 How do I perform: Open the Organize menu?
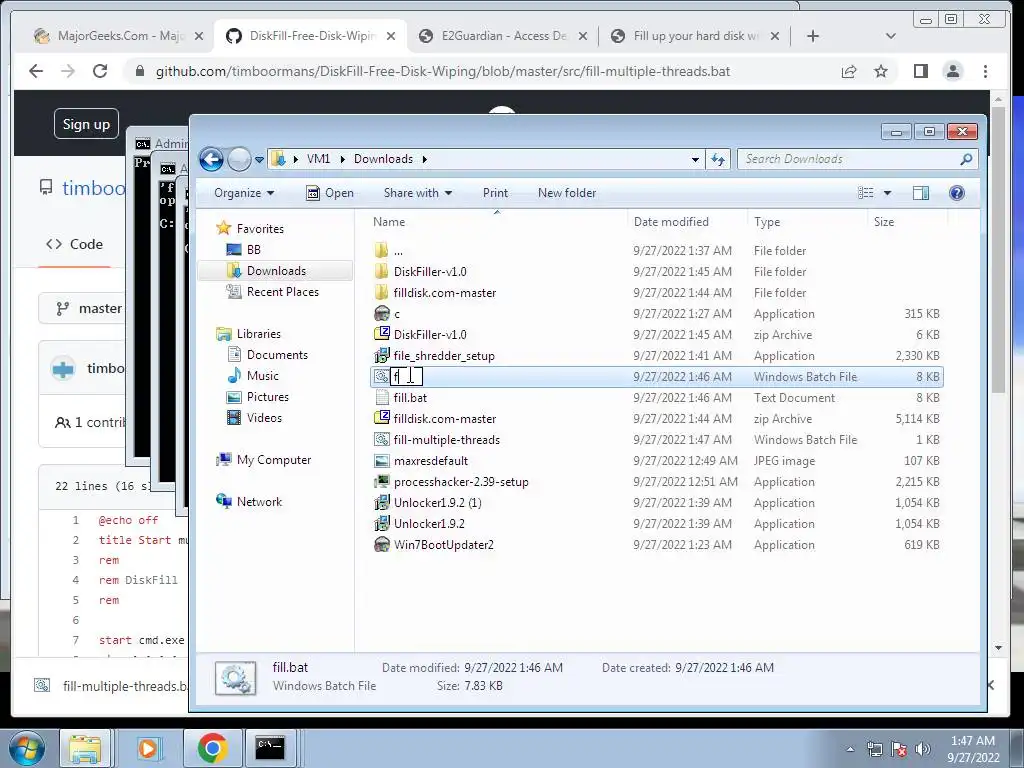click(x=244, y=193)
